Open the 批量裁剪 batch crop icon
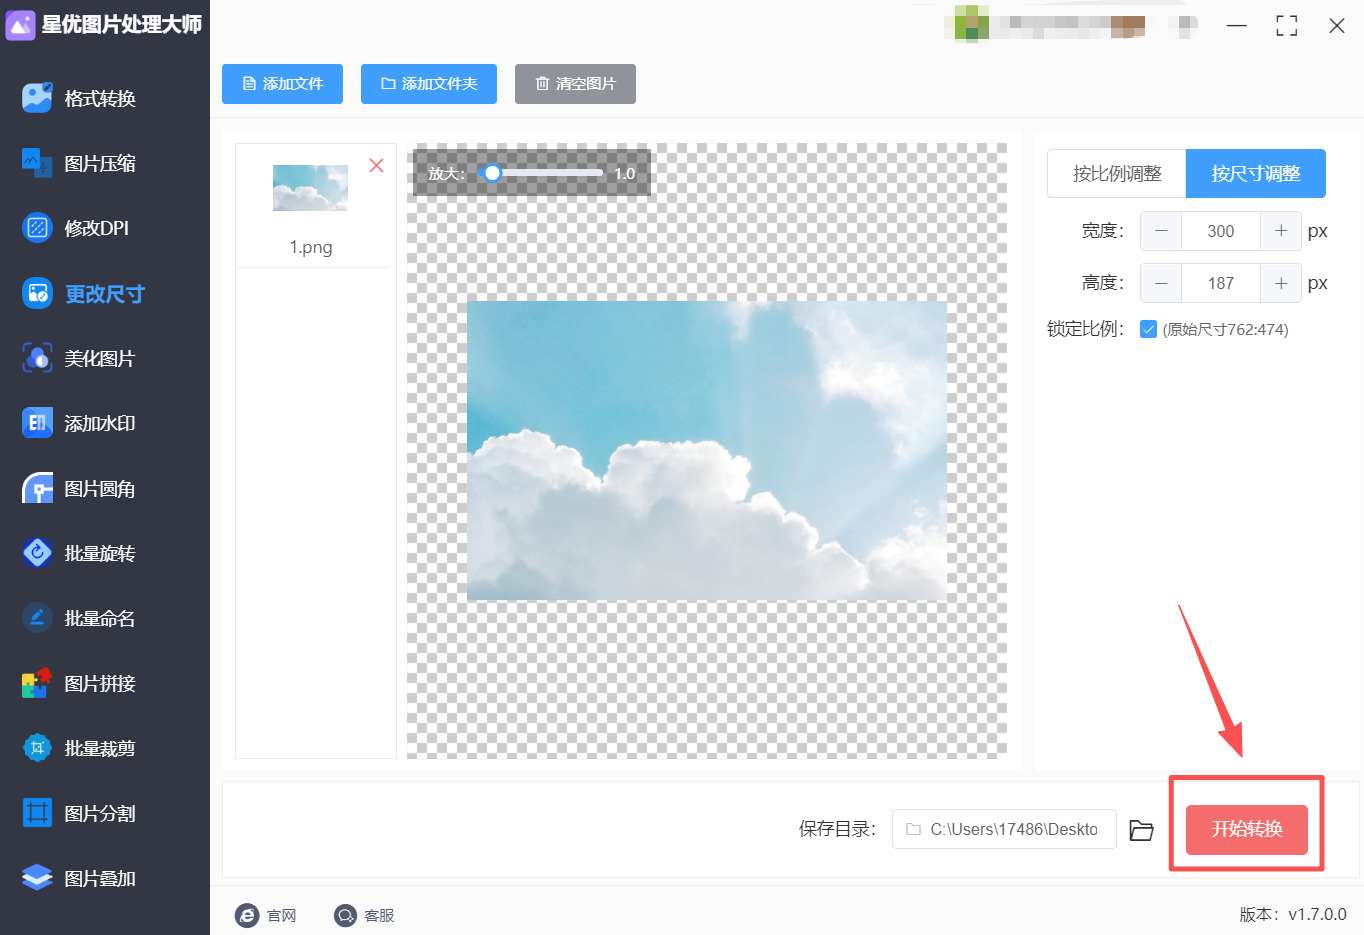The image size is (1364, 935). (x=37, y=748)
